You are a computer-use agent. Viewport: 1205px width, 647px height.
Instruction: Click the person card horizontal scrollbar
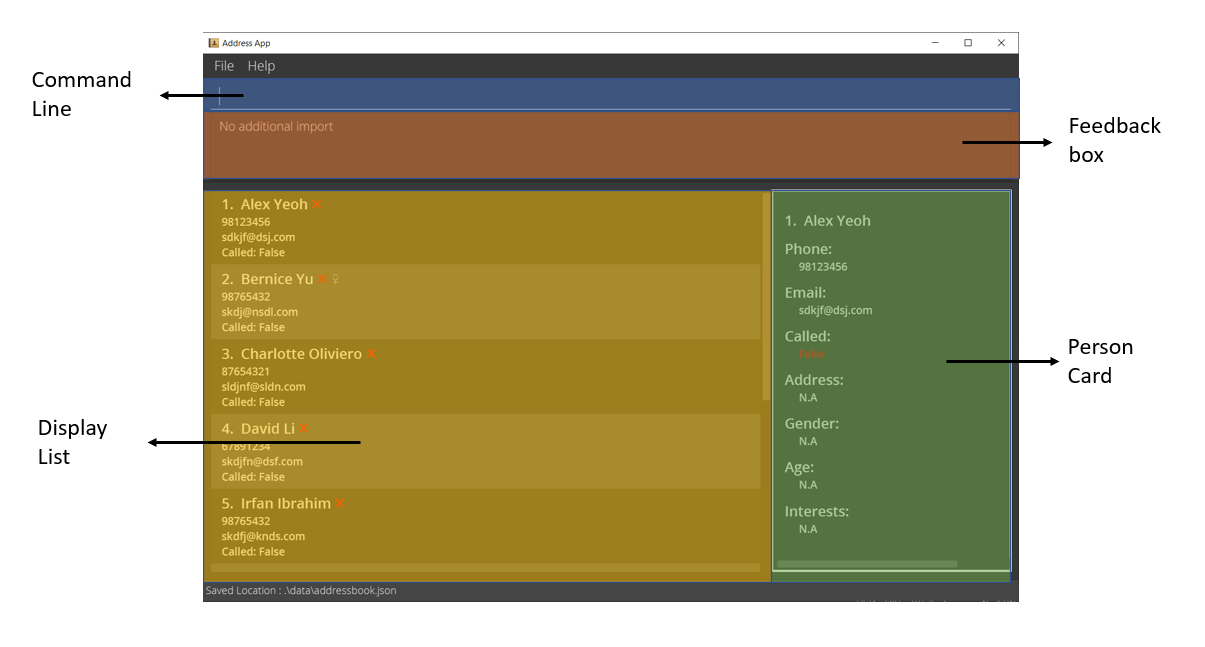tap(867, 564)
